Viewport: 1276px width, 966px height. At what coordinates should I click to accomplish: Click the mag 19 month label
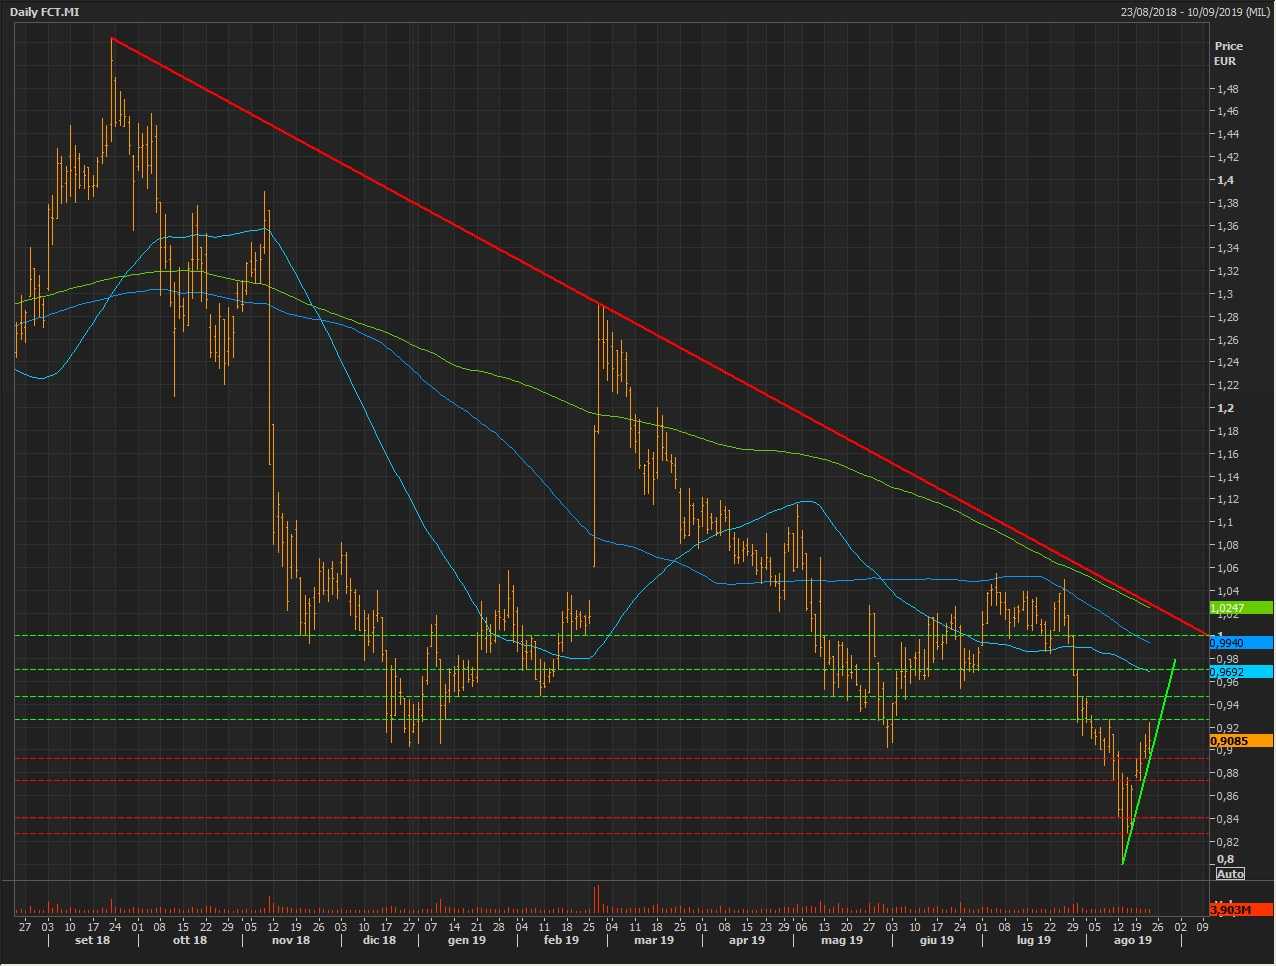(x=842, y=940)
